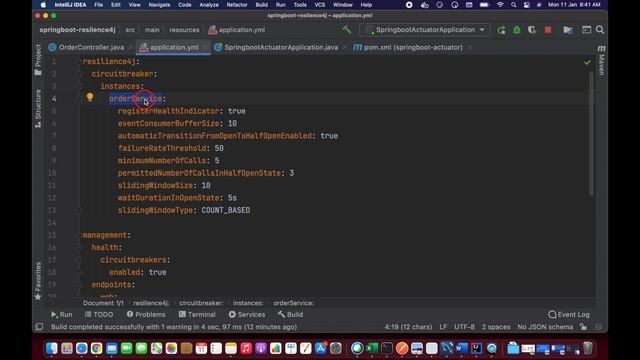Image resolution: width=640 pixels, height=360 pixels.
Task: Open the Problems tool window
Action: coord(146,314)
